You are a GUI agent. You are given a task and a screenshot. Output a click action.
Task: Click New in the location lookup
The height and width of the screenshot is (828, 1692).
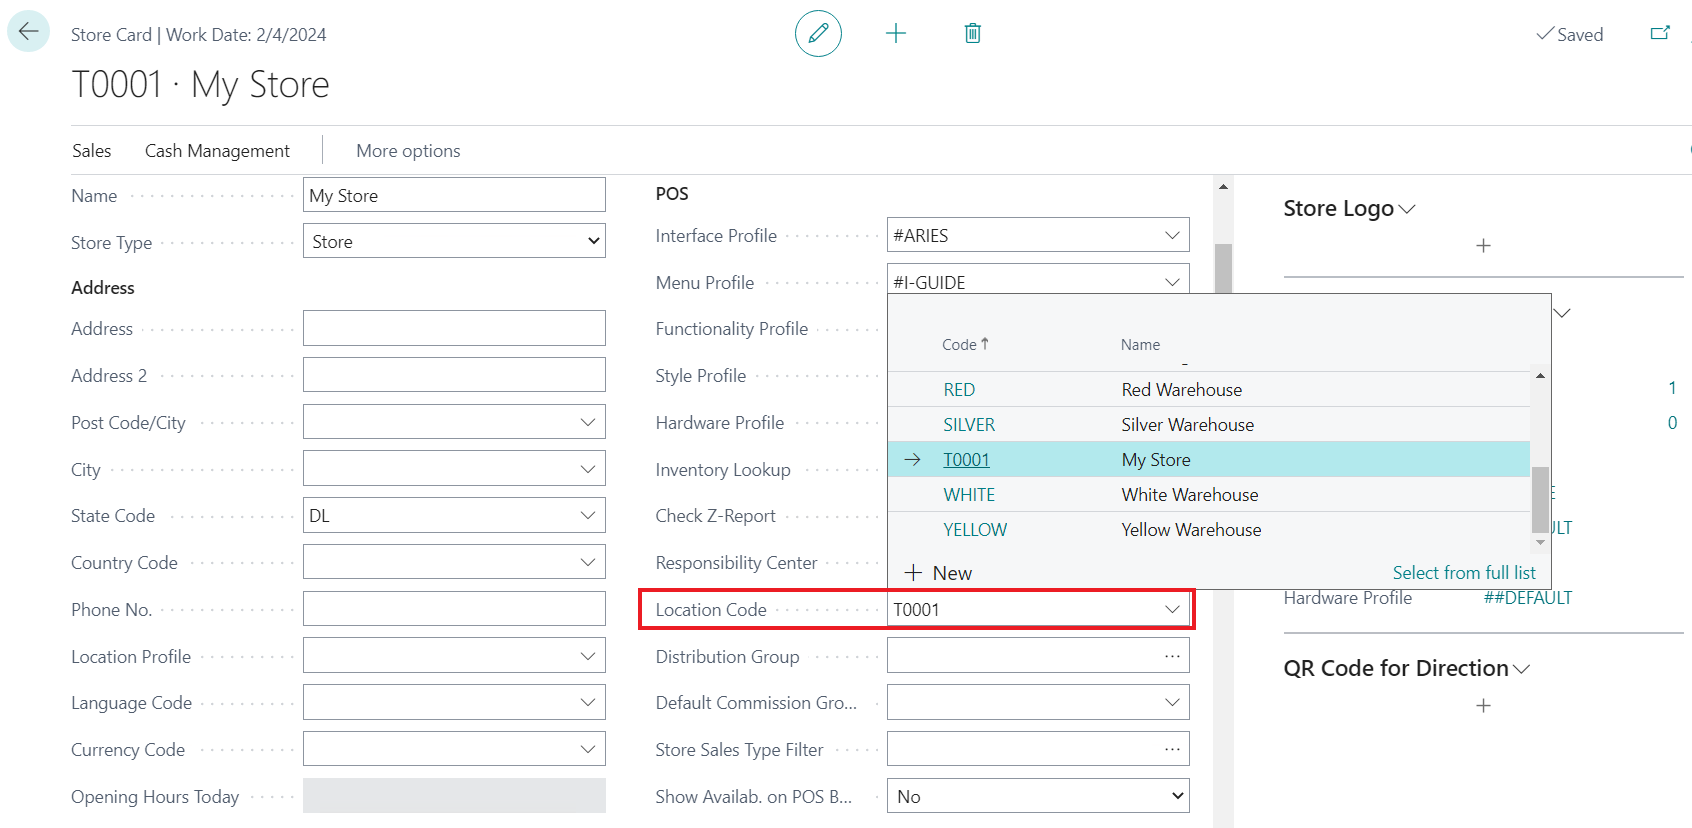click(939, 573)
